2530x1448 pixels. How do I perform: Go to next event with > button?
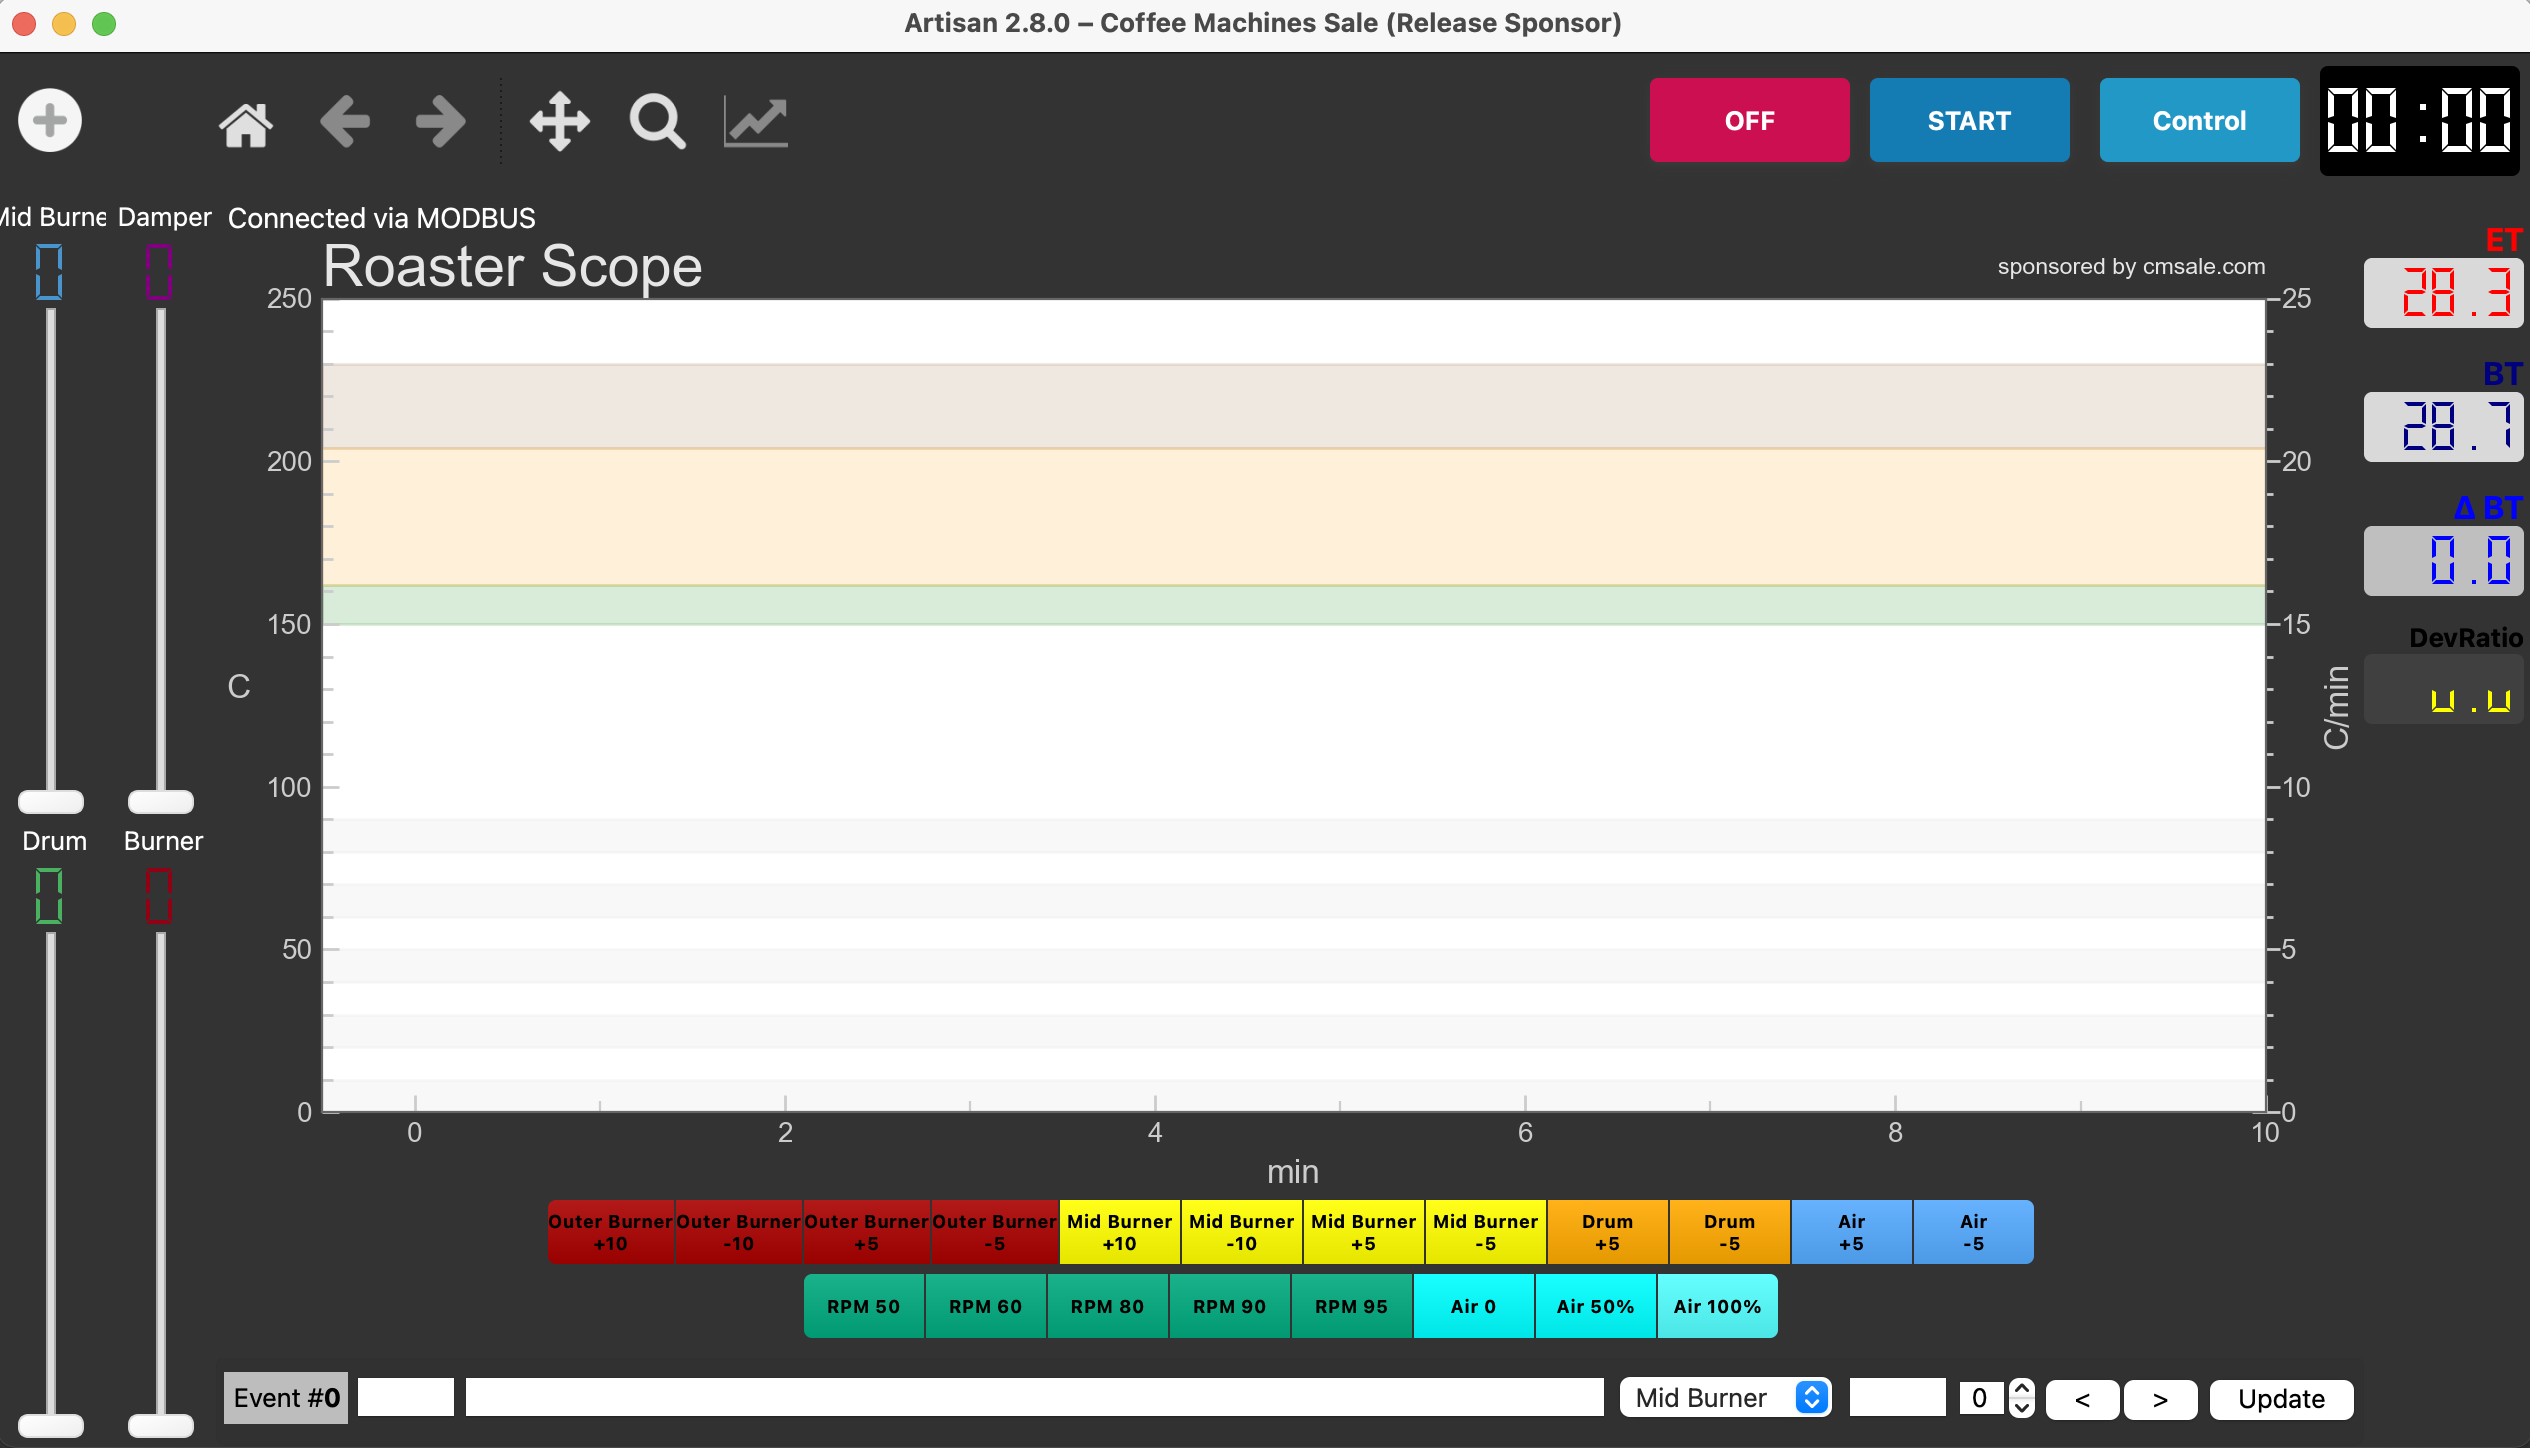click(2160, 1399)
